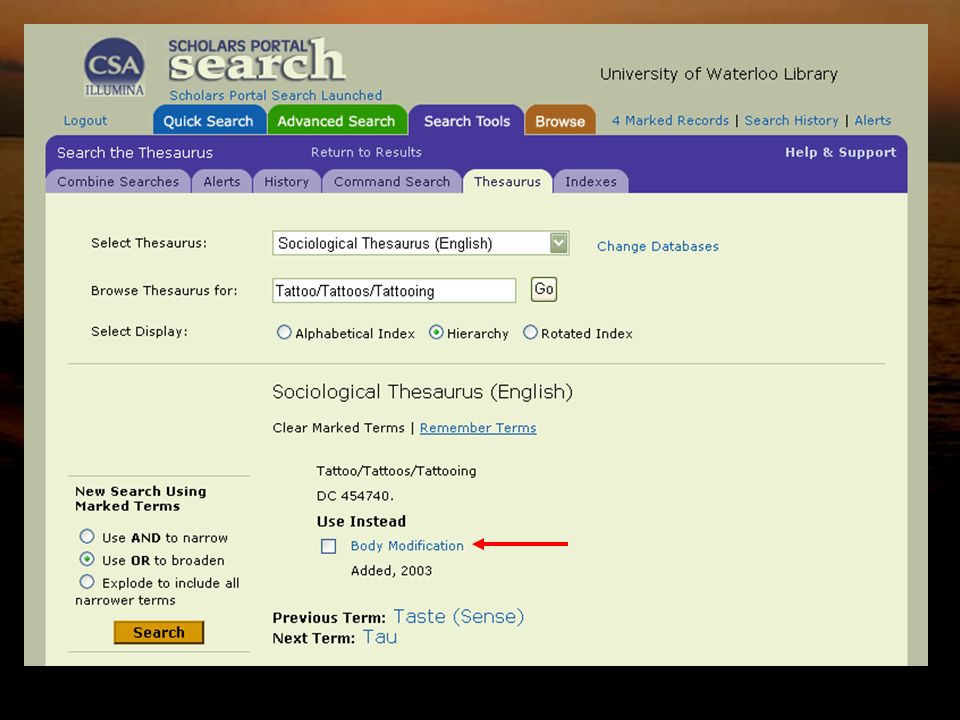Select Hierarchy display option
This screenshot has height=720, width=960.
coord(436,332)
